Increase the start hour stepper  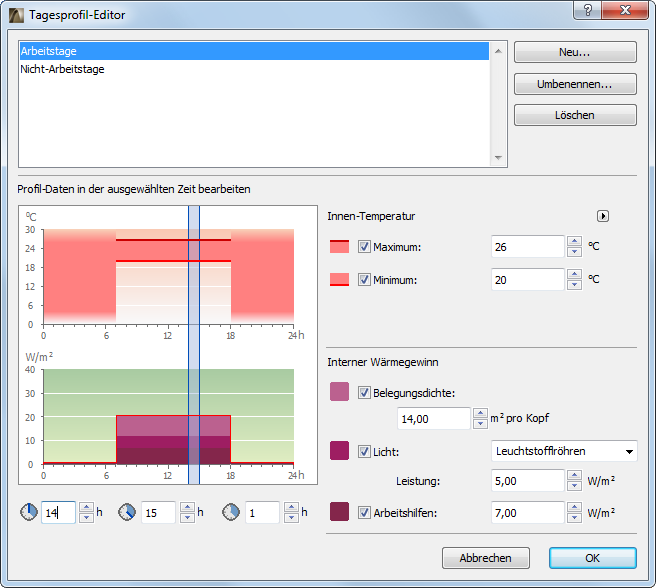(x=87, y=507)
